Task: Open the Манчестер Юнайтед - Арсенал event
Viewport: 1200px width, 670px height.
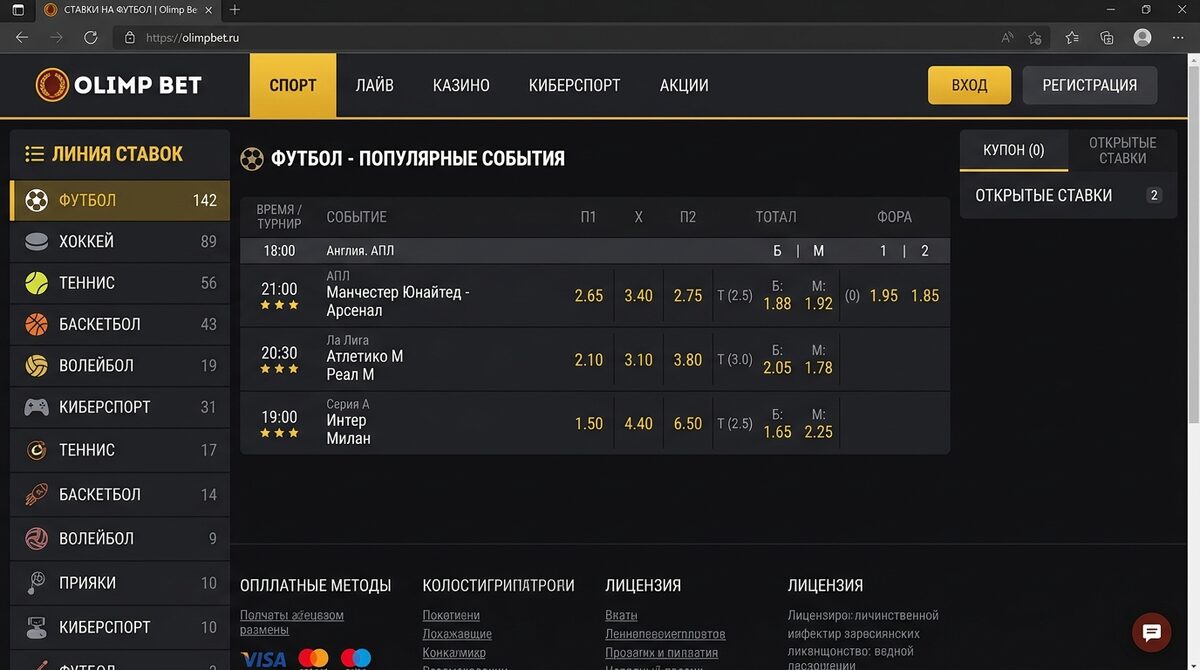Action: 398,302
